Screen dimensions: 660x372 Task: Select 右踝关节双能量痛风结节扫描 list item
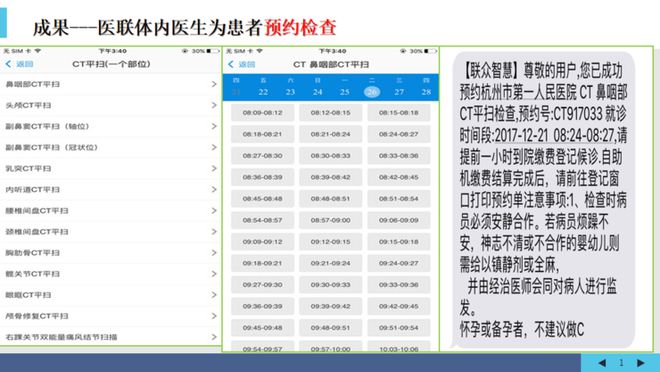(x=111, y=337)
